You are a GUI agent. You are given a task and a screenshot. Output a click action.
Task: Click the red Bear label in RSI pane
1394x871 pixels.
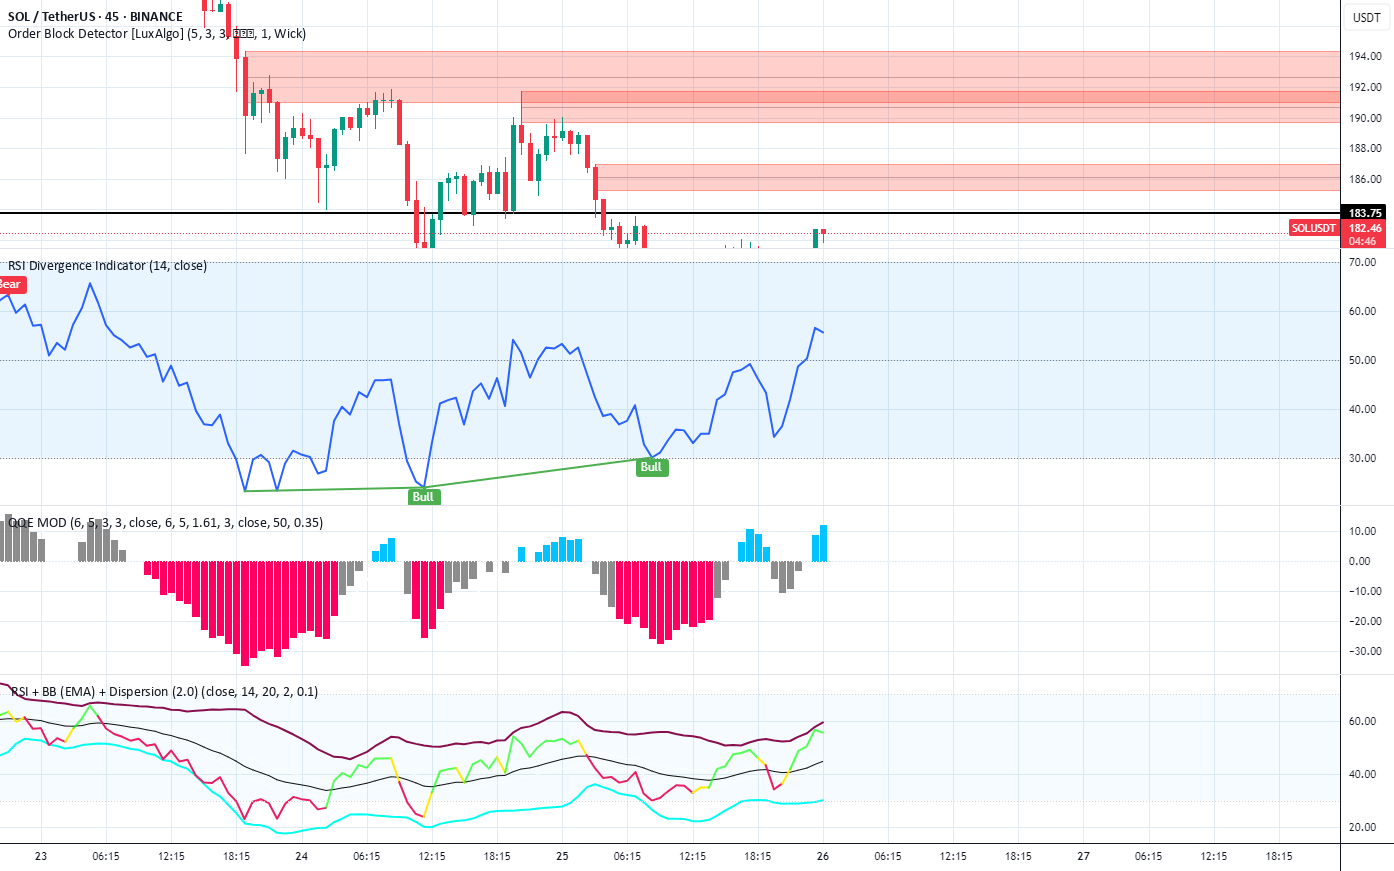click(11, 285)
